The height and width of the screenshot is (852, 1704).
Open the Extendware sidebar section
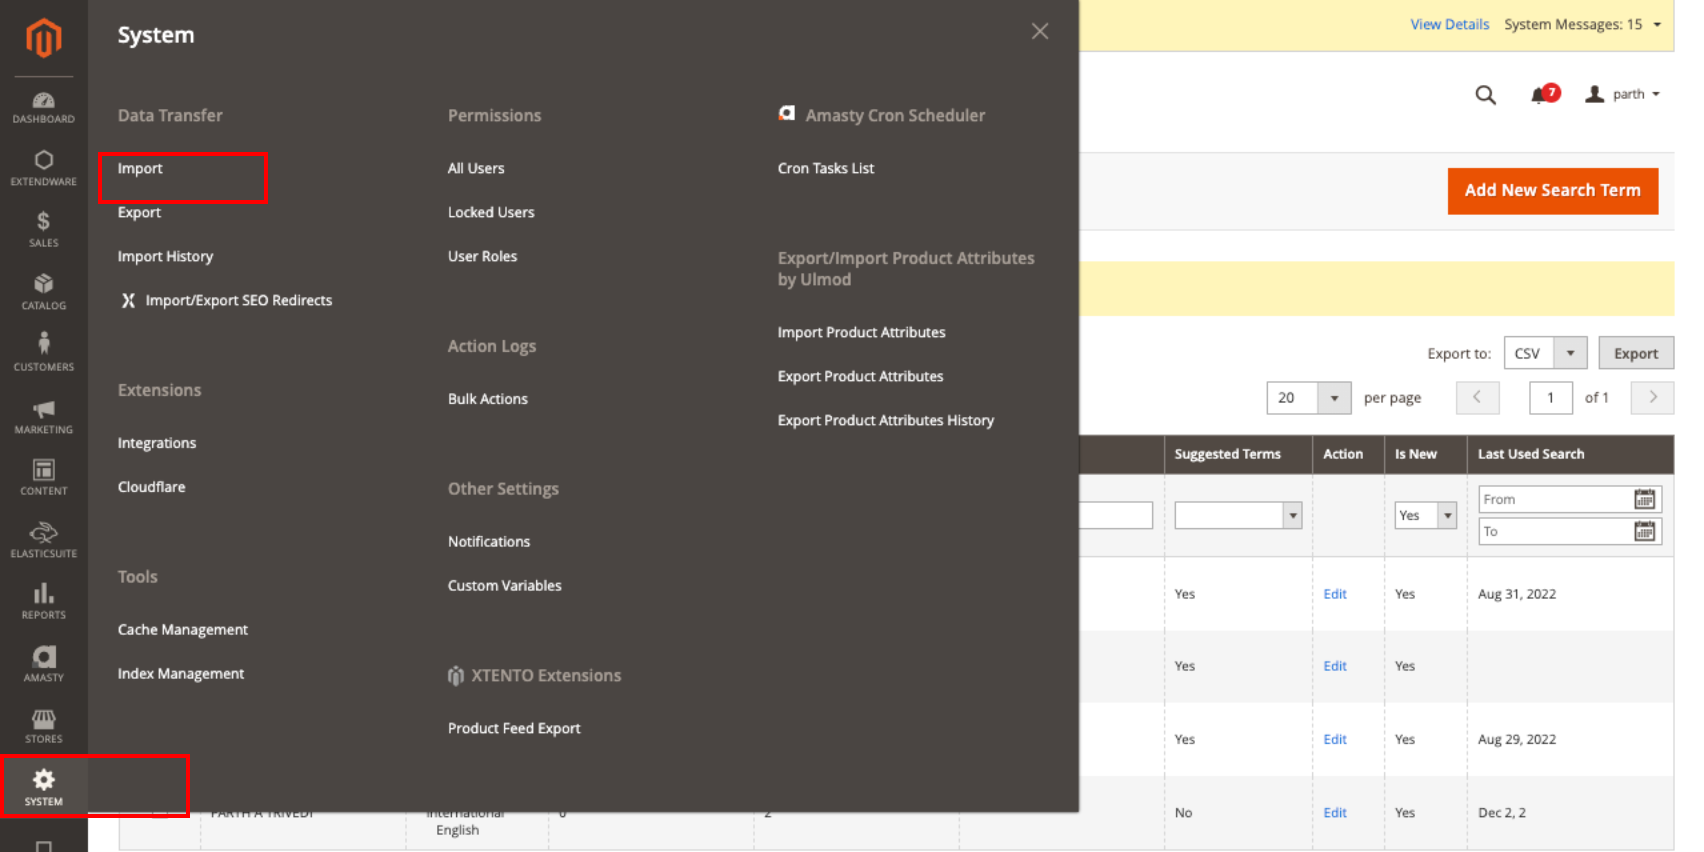click(x=43, y=169)
